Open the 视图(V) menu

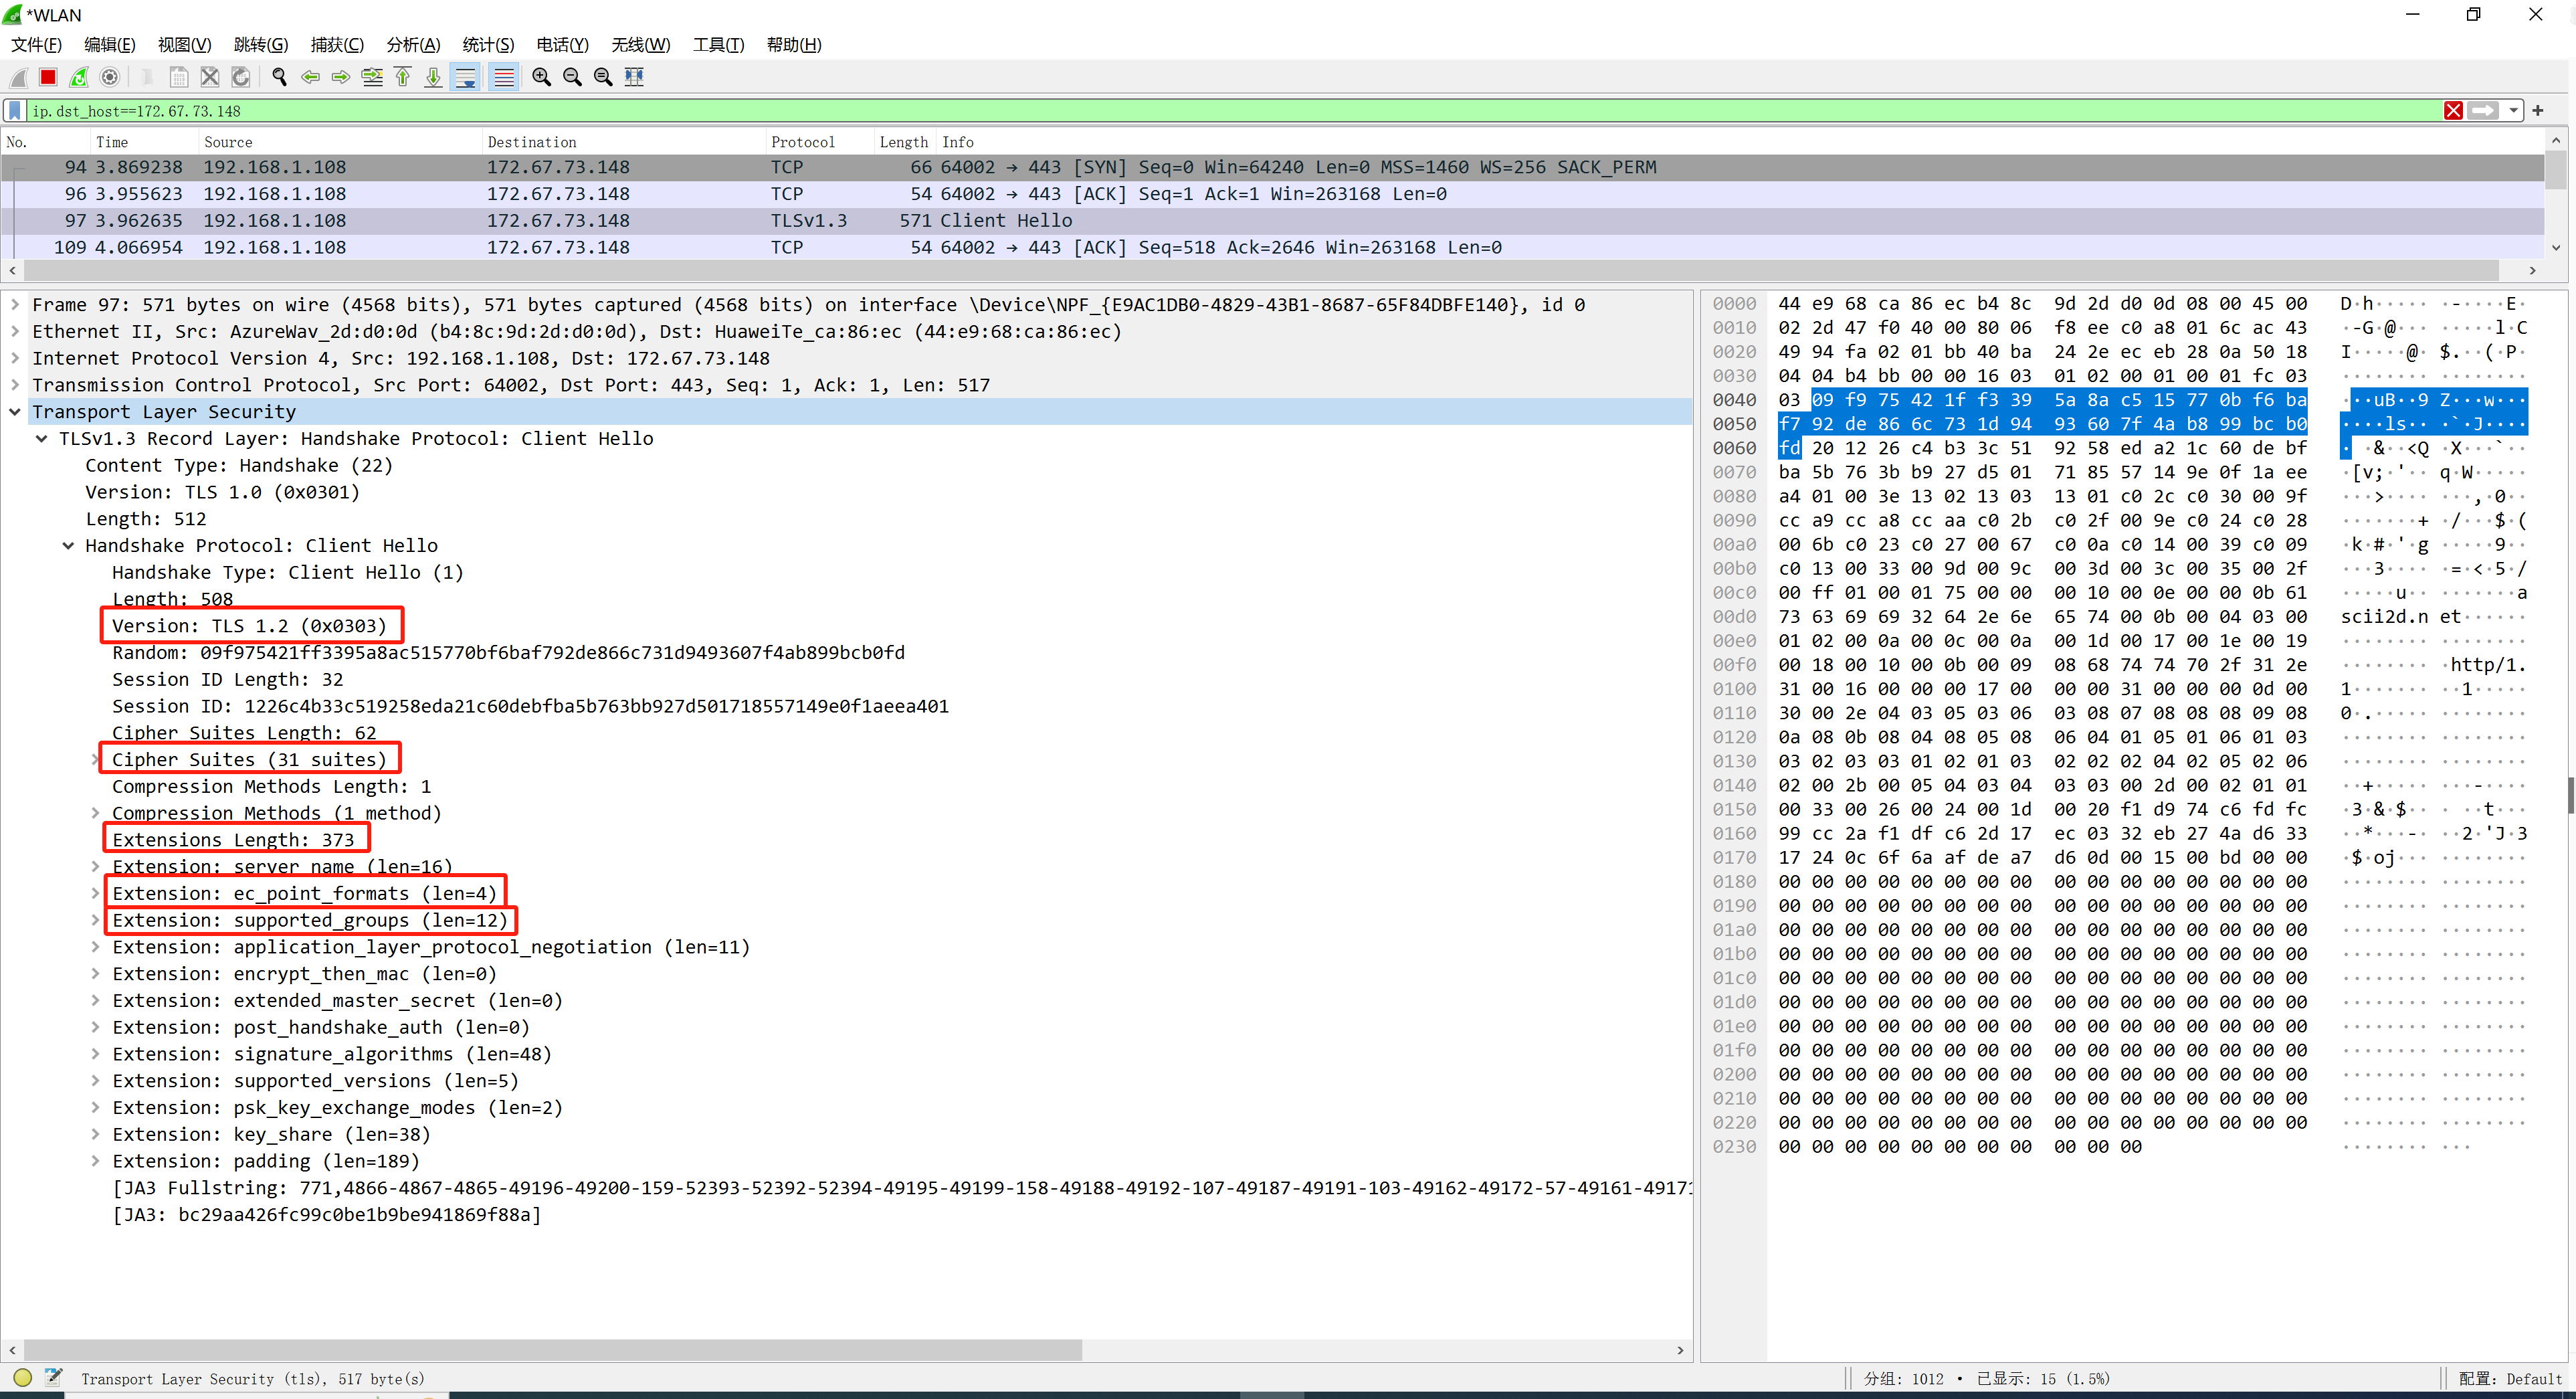tap(185, 44)
